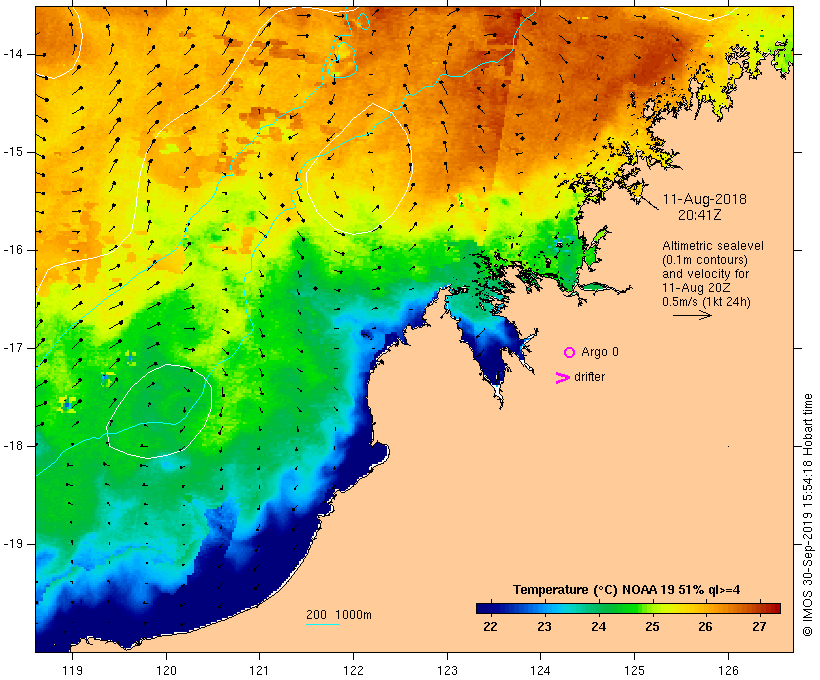Click the latitude axis label -14
The image size is (820, 680).
coord(13,54)
